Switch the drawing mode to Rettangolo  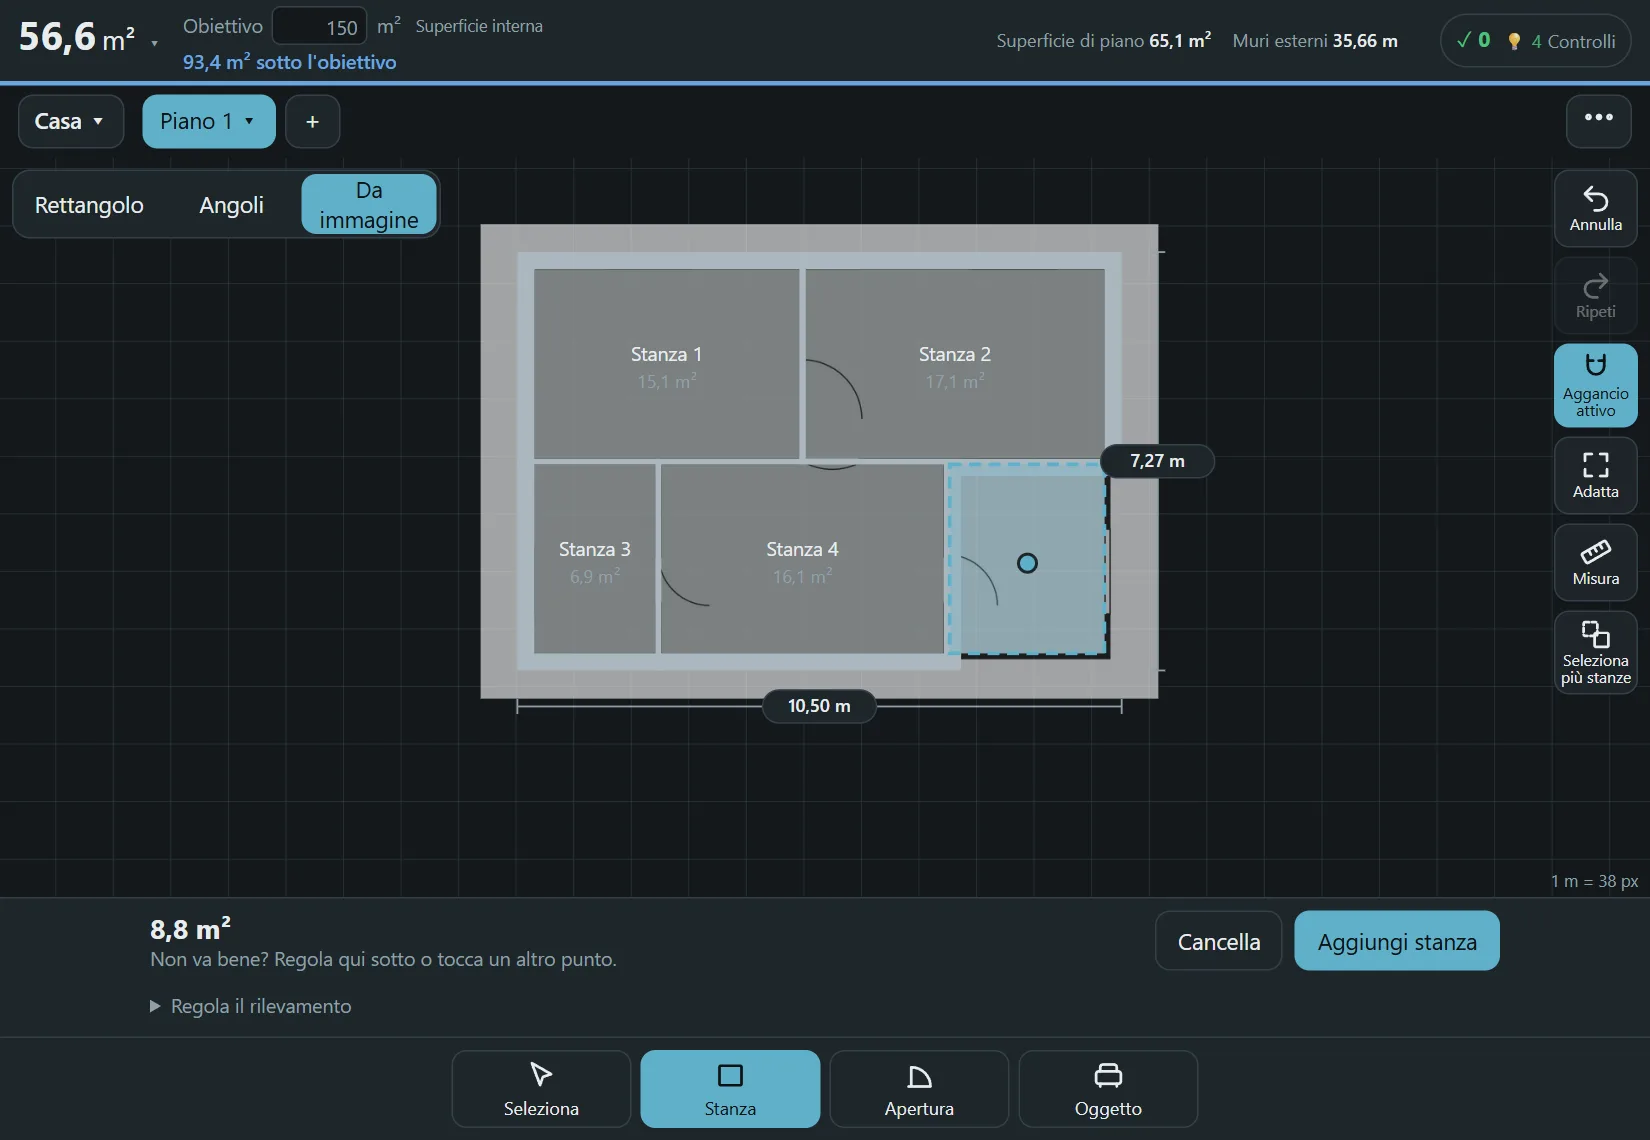(x=89, y=205)
